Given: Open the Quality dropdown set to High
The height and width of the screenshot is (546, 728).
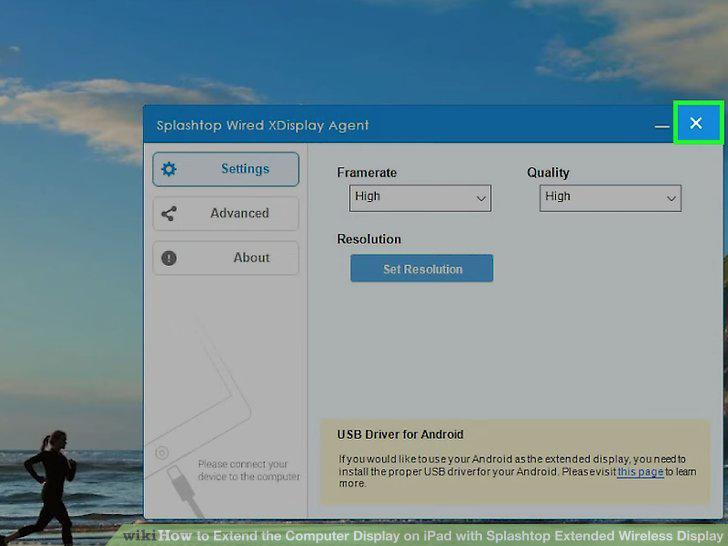Looking at the screenshot, I should (610, 198).
